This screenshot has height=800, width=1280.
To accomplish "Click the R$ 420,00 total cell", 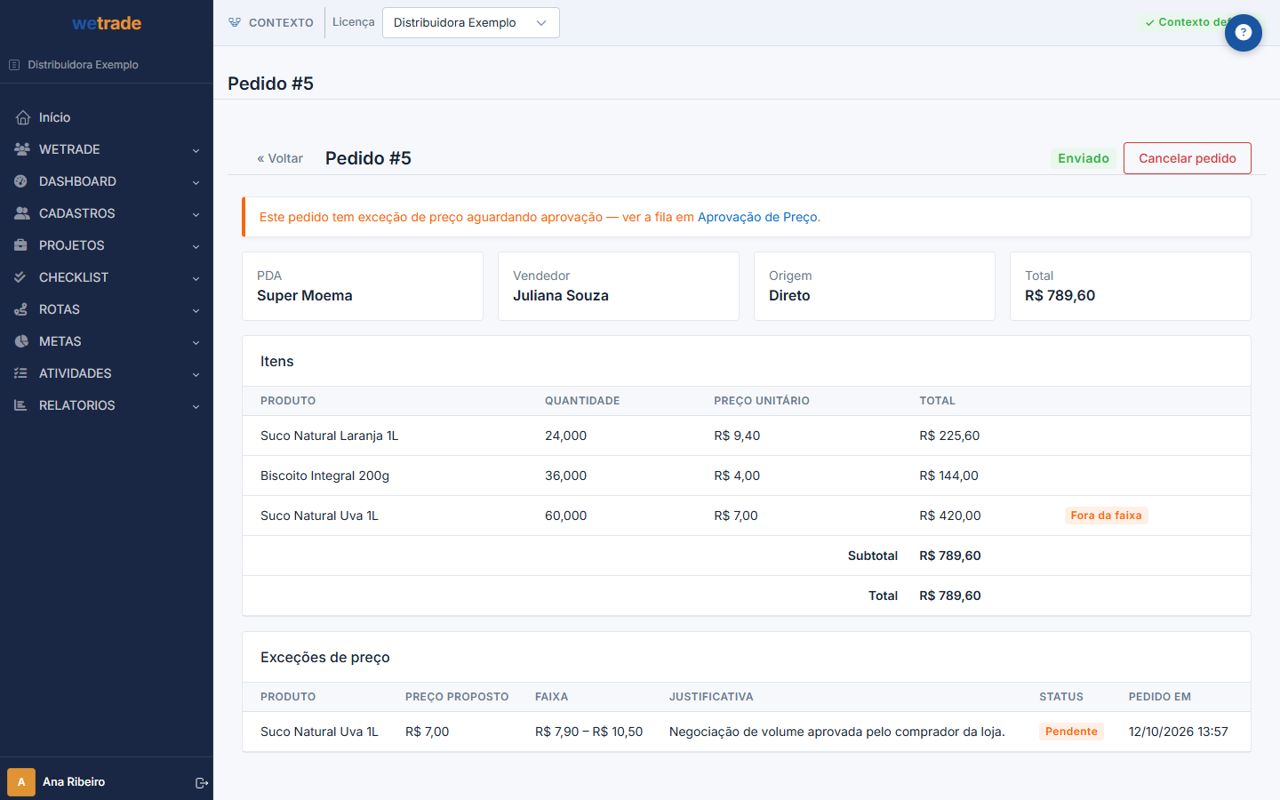I will [950, 516].
